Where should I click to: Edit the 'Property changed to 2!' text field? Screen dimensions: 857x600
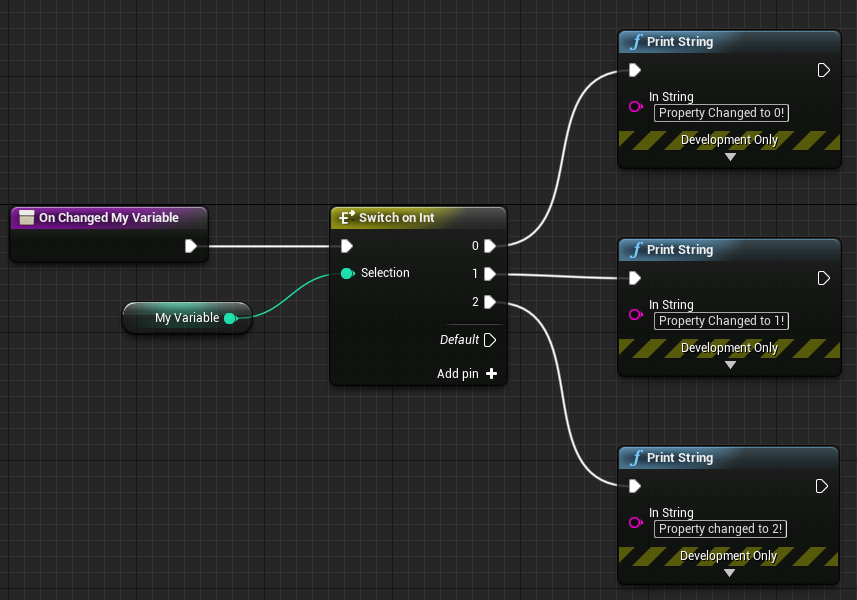point(720,529)
